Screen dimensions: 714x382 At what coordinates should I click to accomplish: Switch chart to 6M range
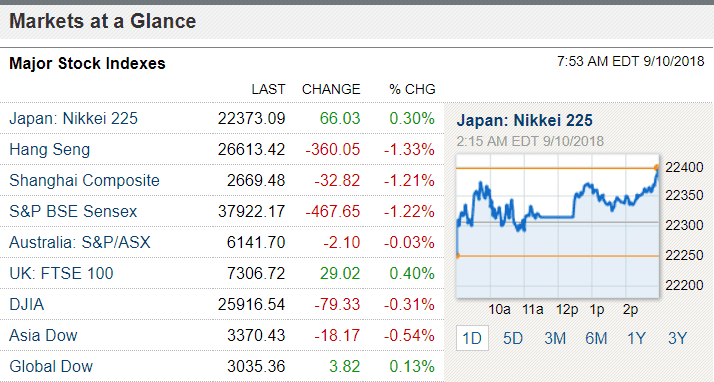pyautogui.click(x=596, y=338)
